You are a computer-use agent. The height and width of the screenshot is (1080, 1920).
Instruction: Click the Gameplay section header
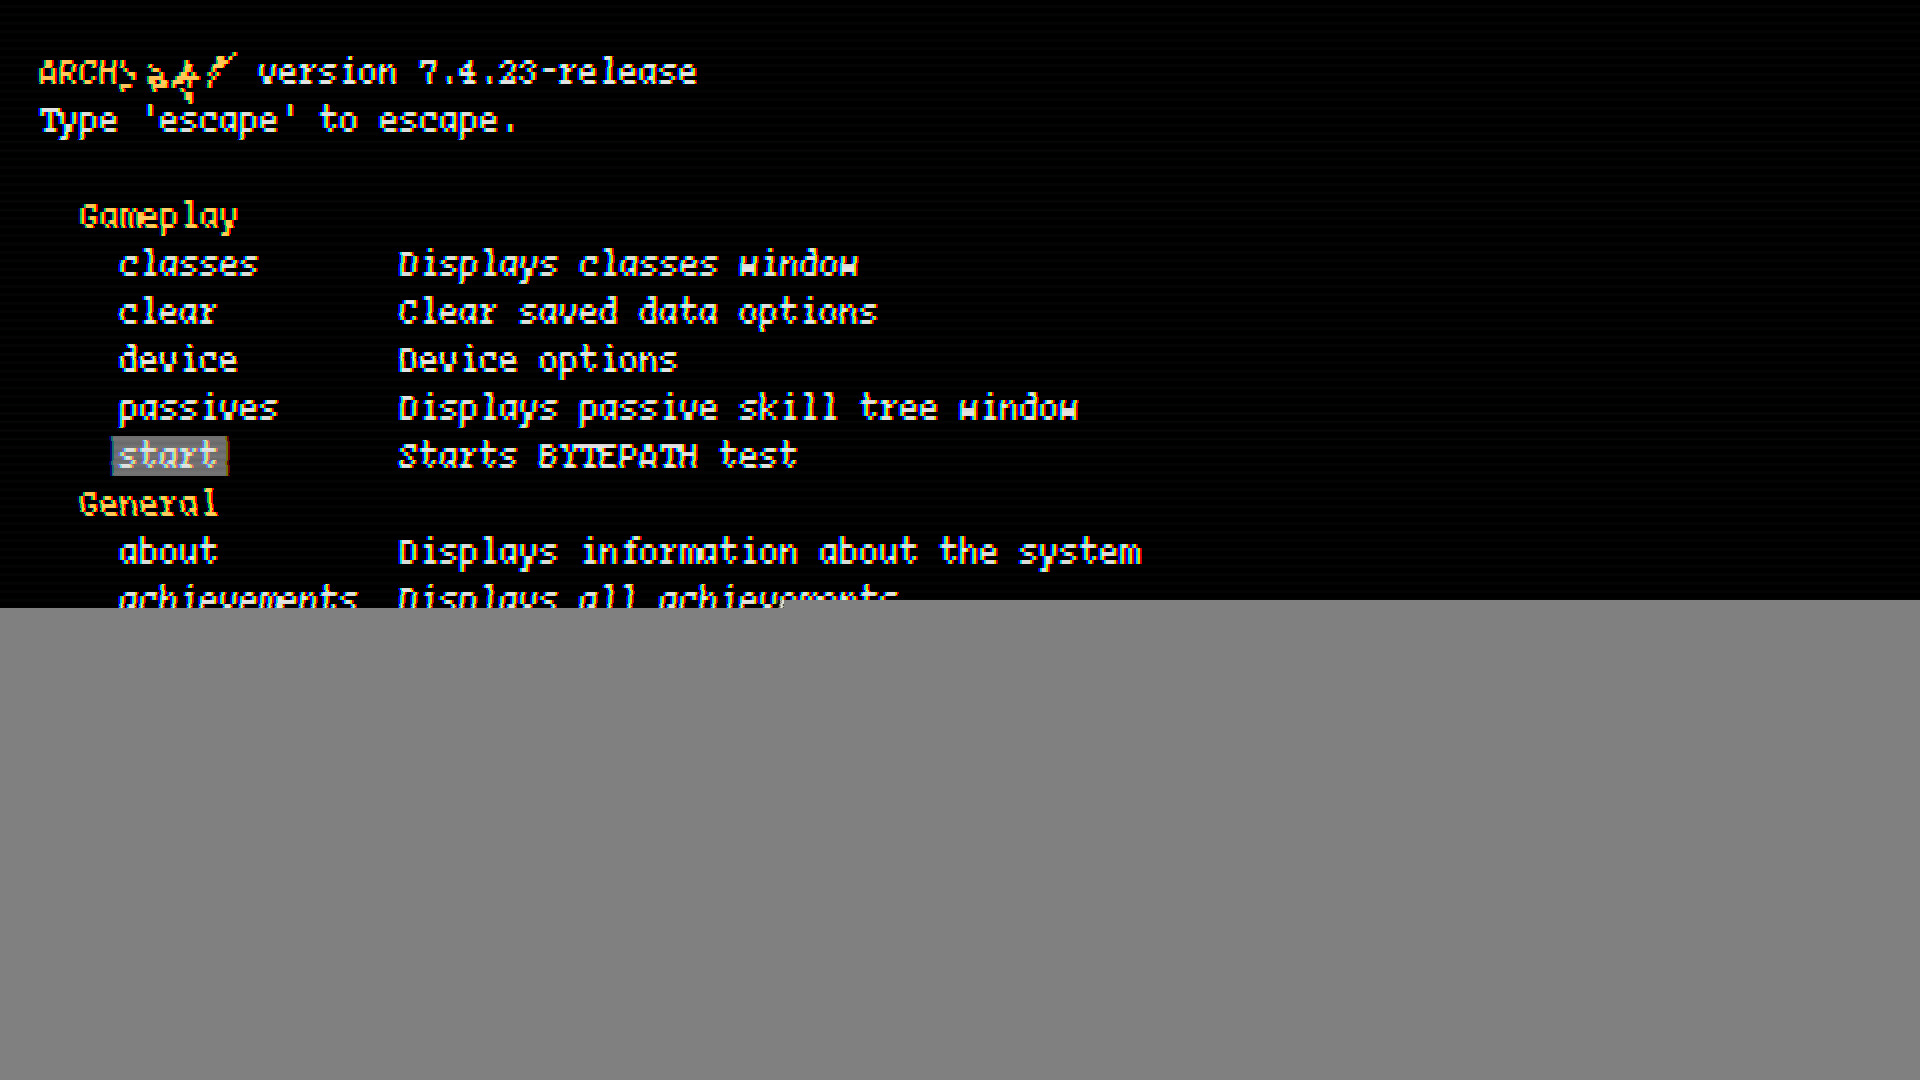158,216
